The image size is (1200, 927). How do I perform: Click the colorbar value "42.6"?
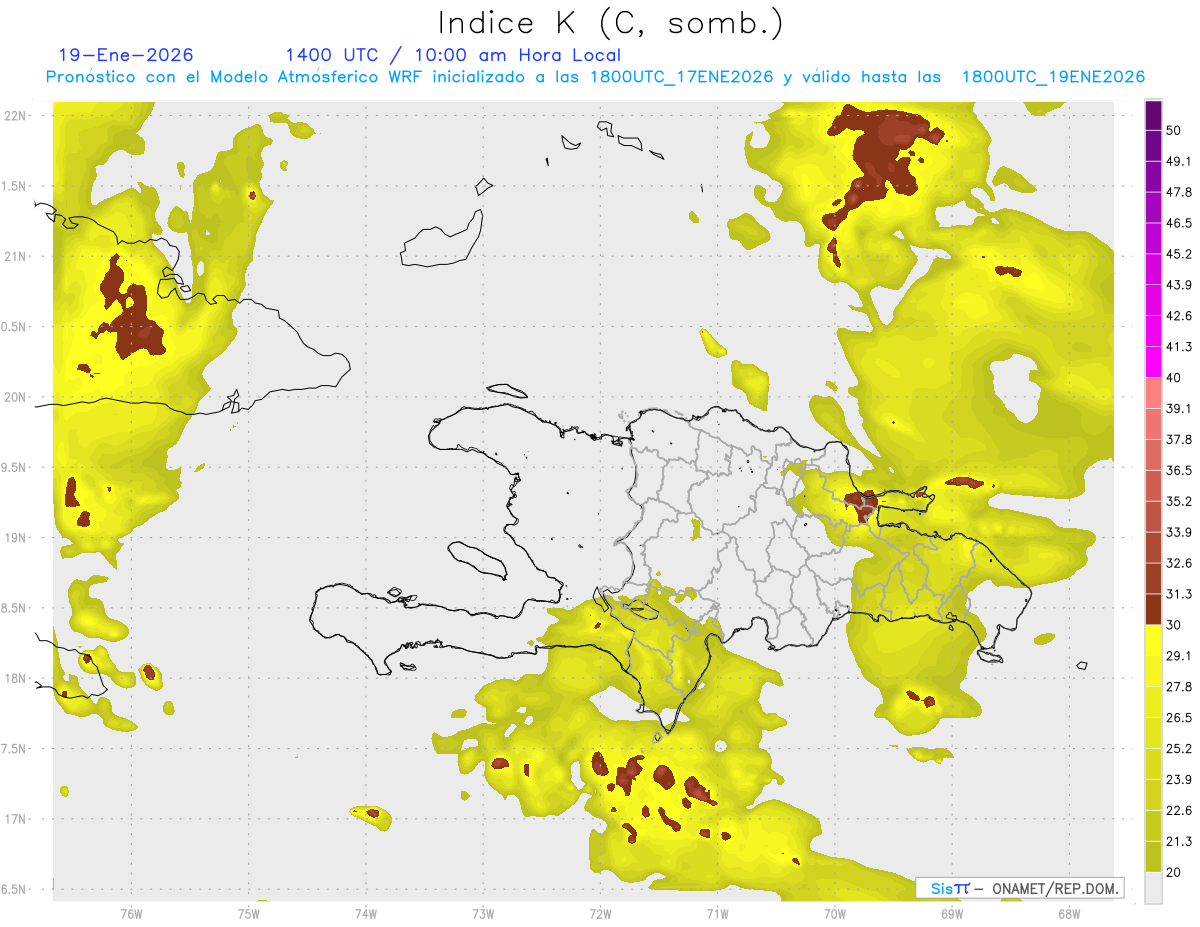point(1179,316)
